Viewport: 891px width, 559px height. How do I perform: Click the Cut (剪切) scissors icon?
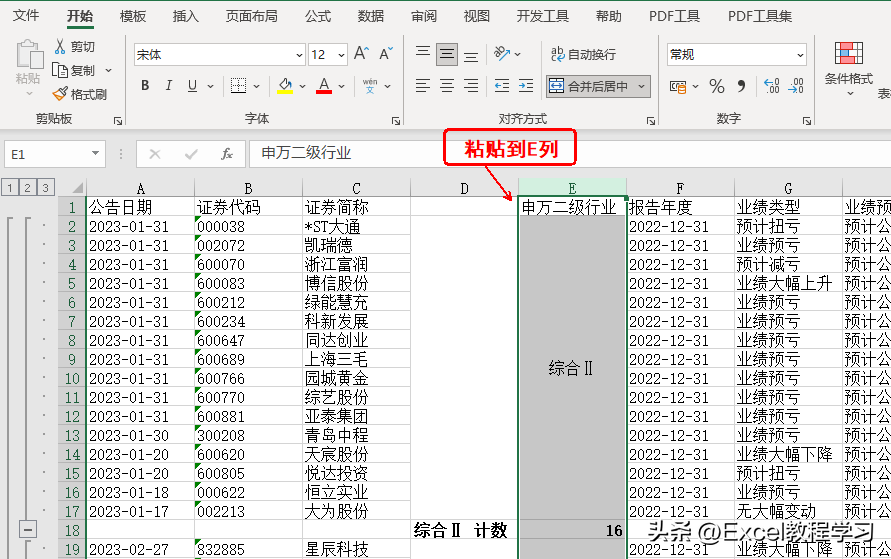click(61, 47)
